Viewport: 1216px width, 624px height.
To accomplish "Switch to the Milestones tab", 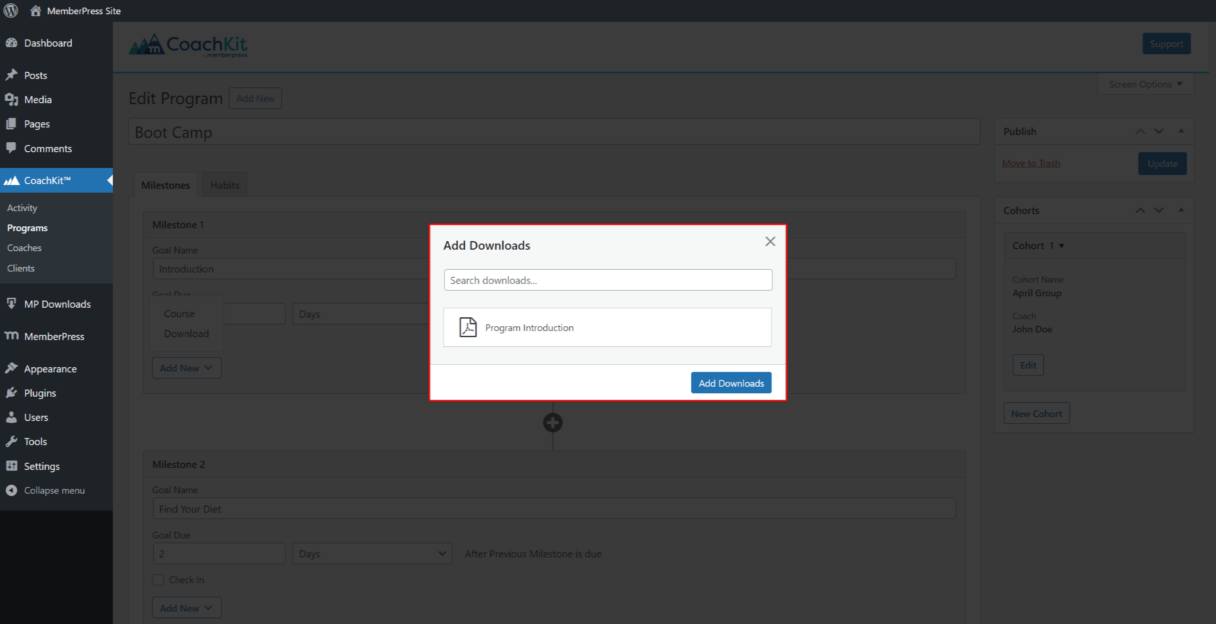I will pyautogui.click(x=166, y=185).
